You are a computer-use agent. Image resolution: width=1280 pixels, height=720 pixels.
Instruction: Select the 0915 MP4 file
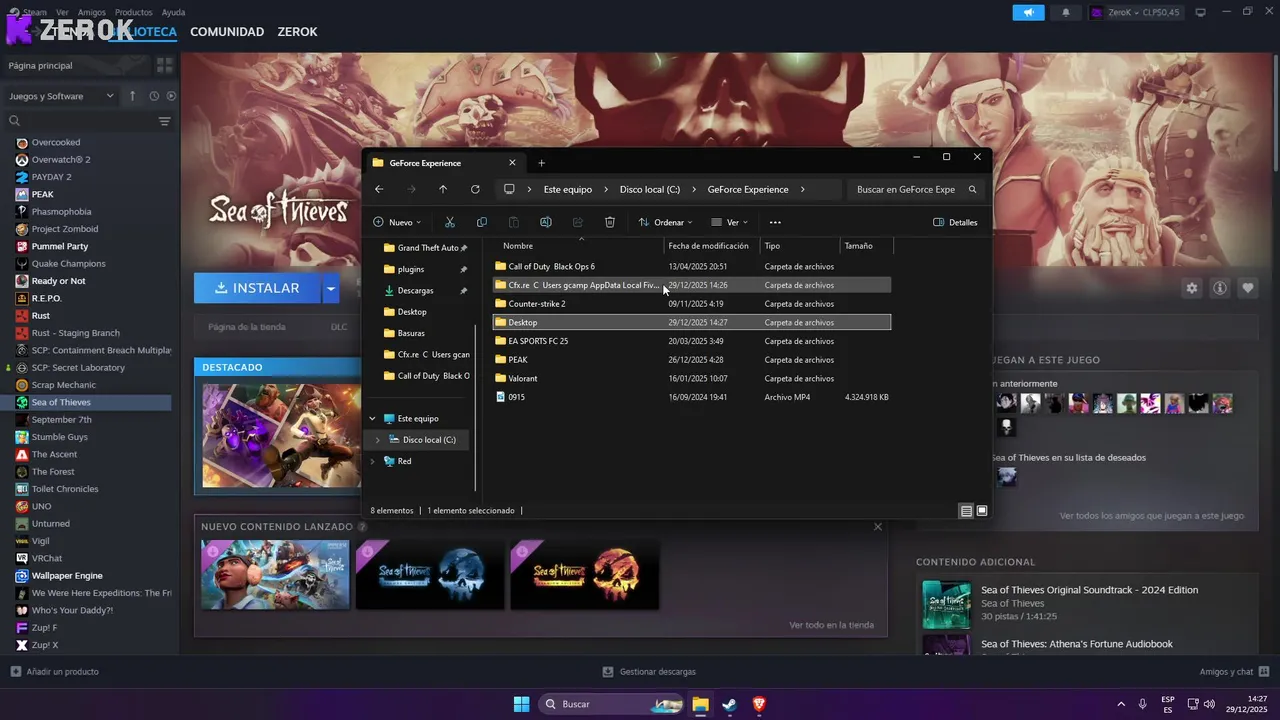point(692,397)
